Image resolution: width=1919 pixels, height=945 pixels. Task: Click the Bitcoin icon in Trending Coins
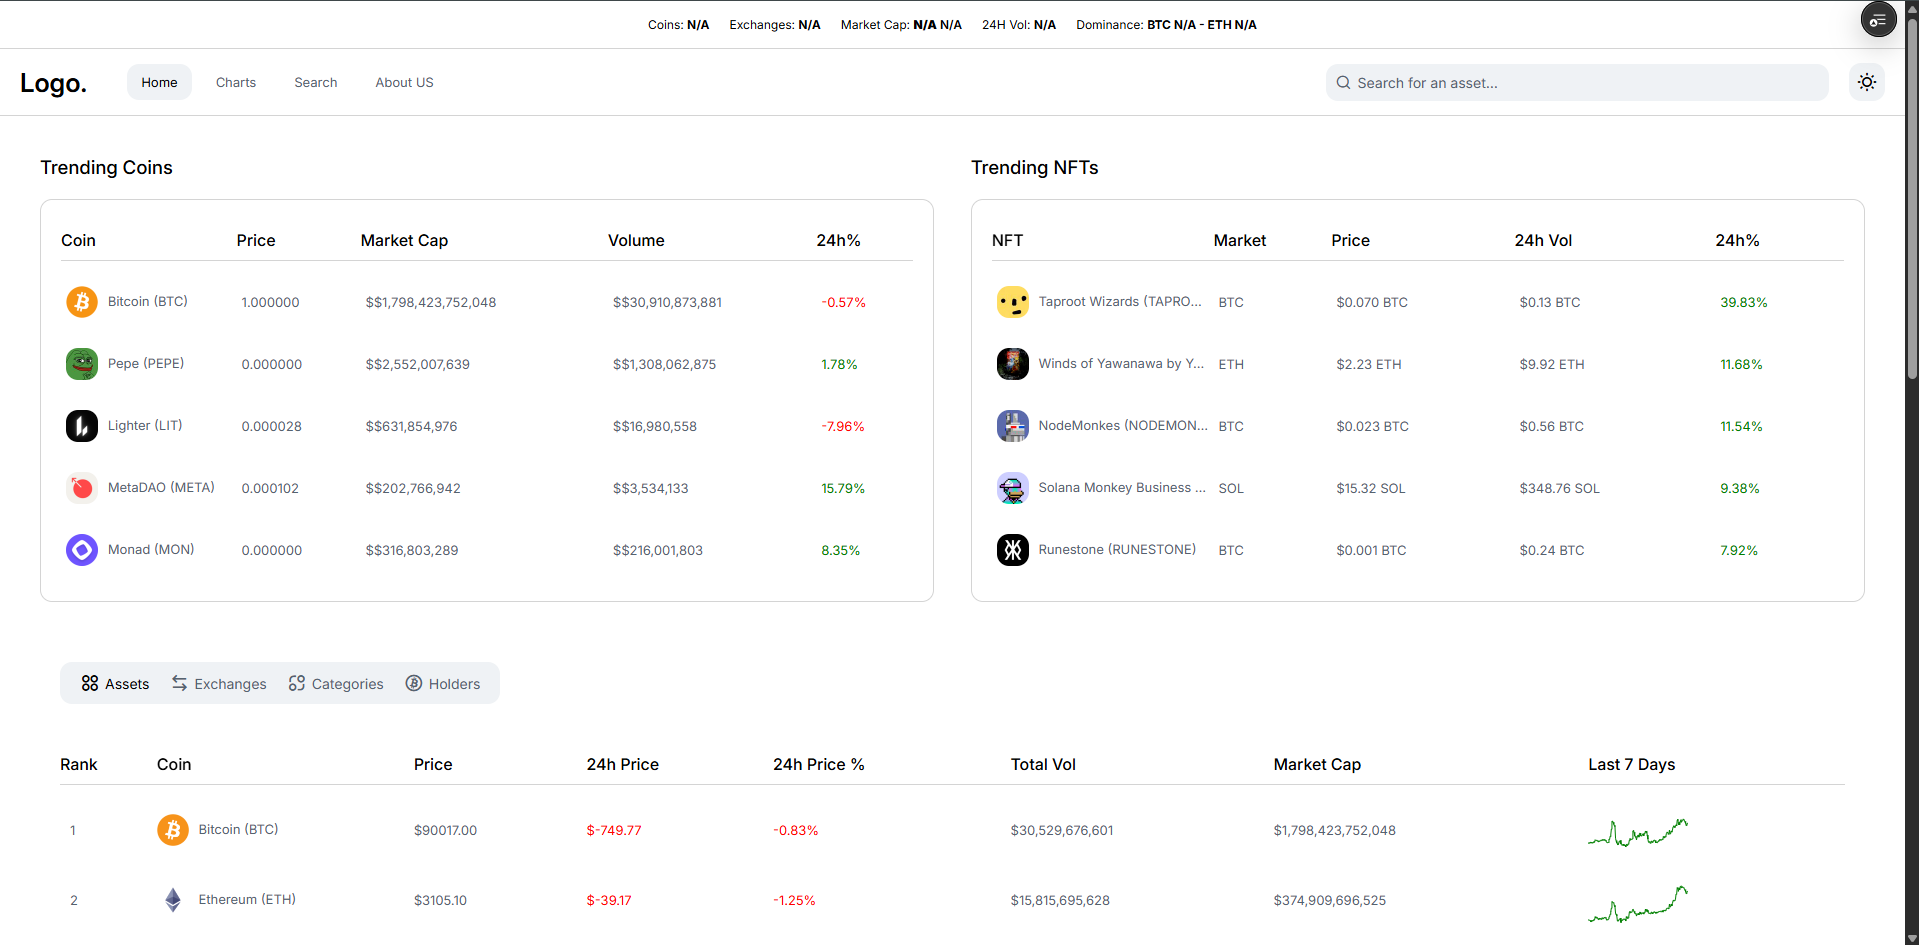pos(82,302)
